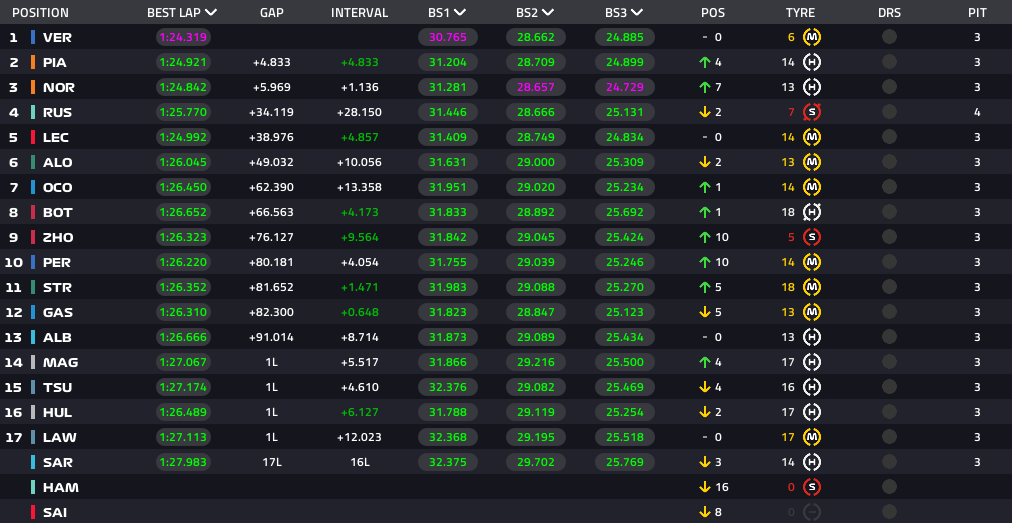This screenshot has width=1012, height=523.
Task: Toggle the DRS indicator for LEC
Action: pos(889,138)
